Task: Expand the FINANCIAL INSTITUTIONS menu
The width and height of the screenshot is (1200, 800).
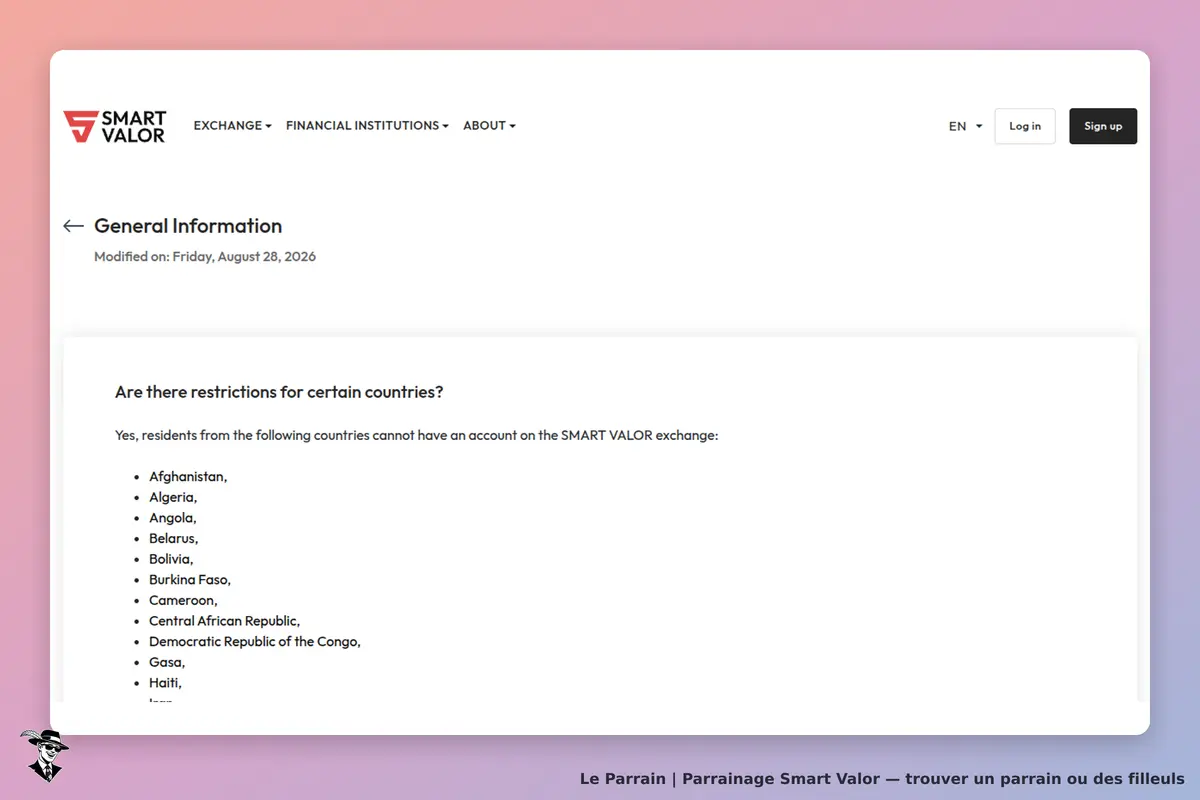Action: 367,126
